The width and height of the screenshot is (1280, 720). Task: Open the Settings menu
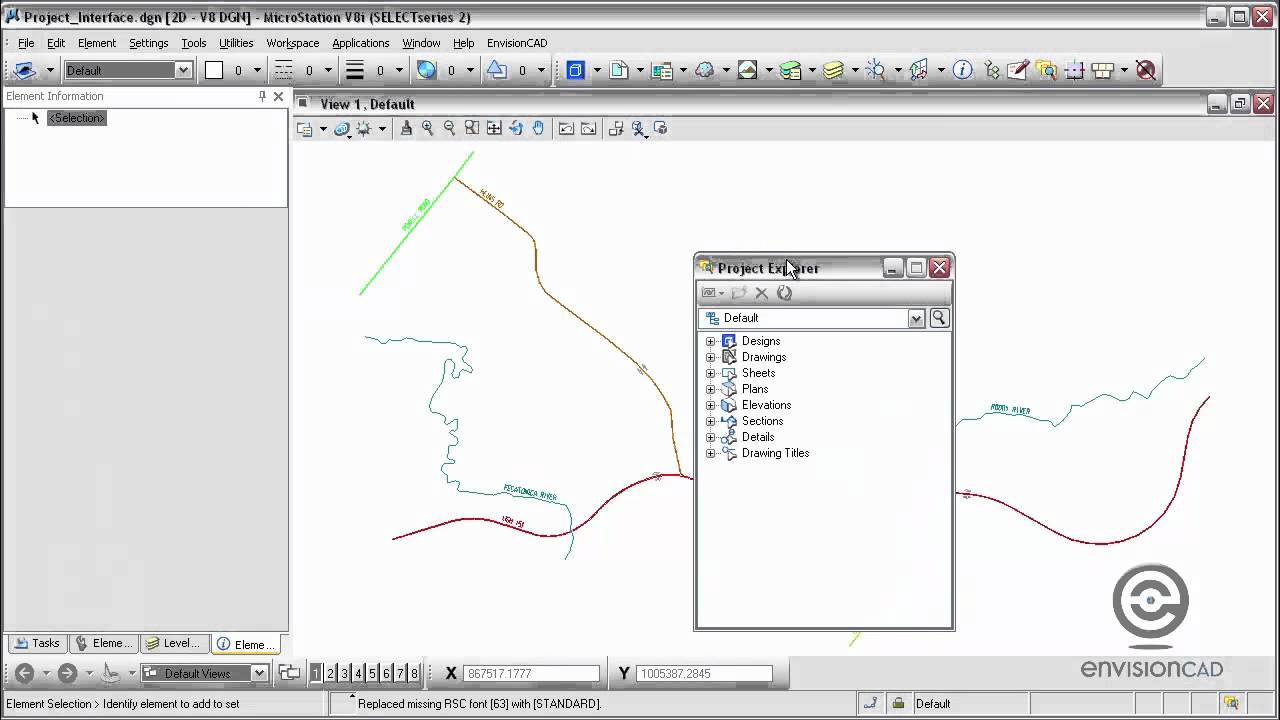(148, 43)
